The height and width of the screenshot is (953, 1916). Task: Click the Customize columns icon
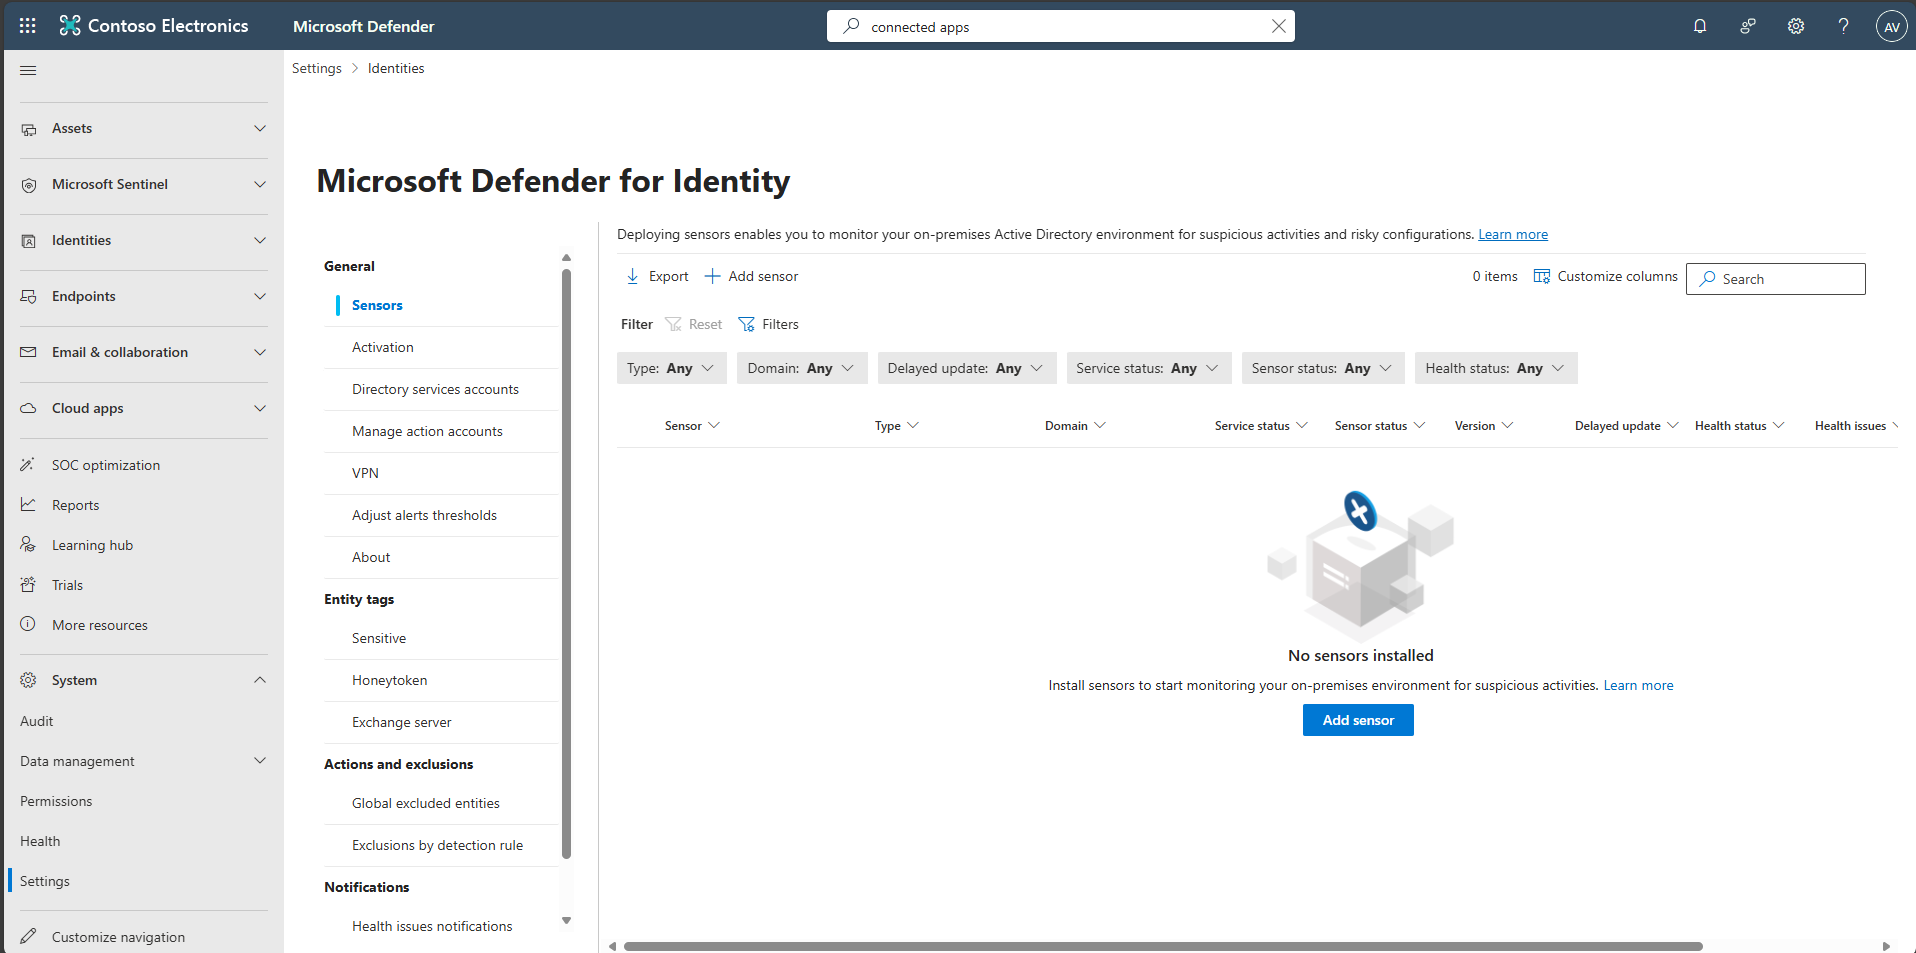tap(1542, 276)
